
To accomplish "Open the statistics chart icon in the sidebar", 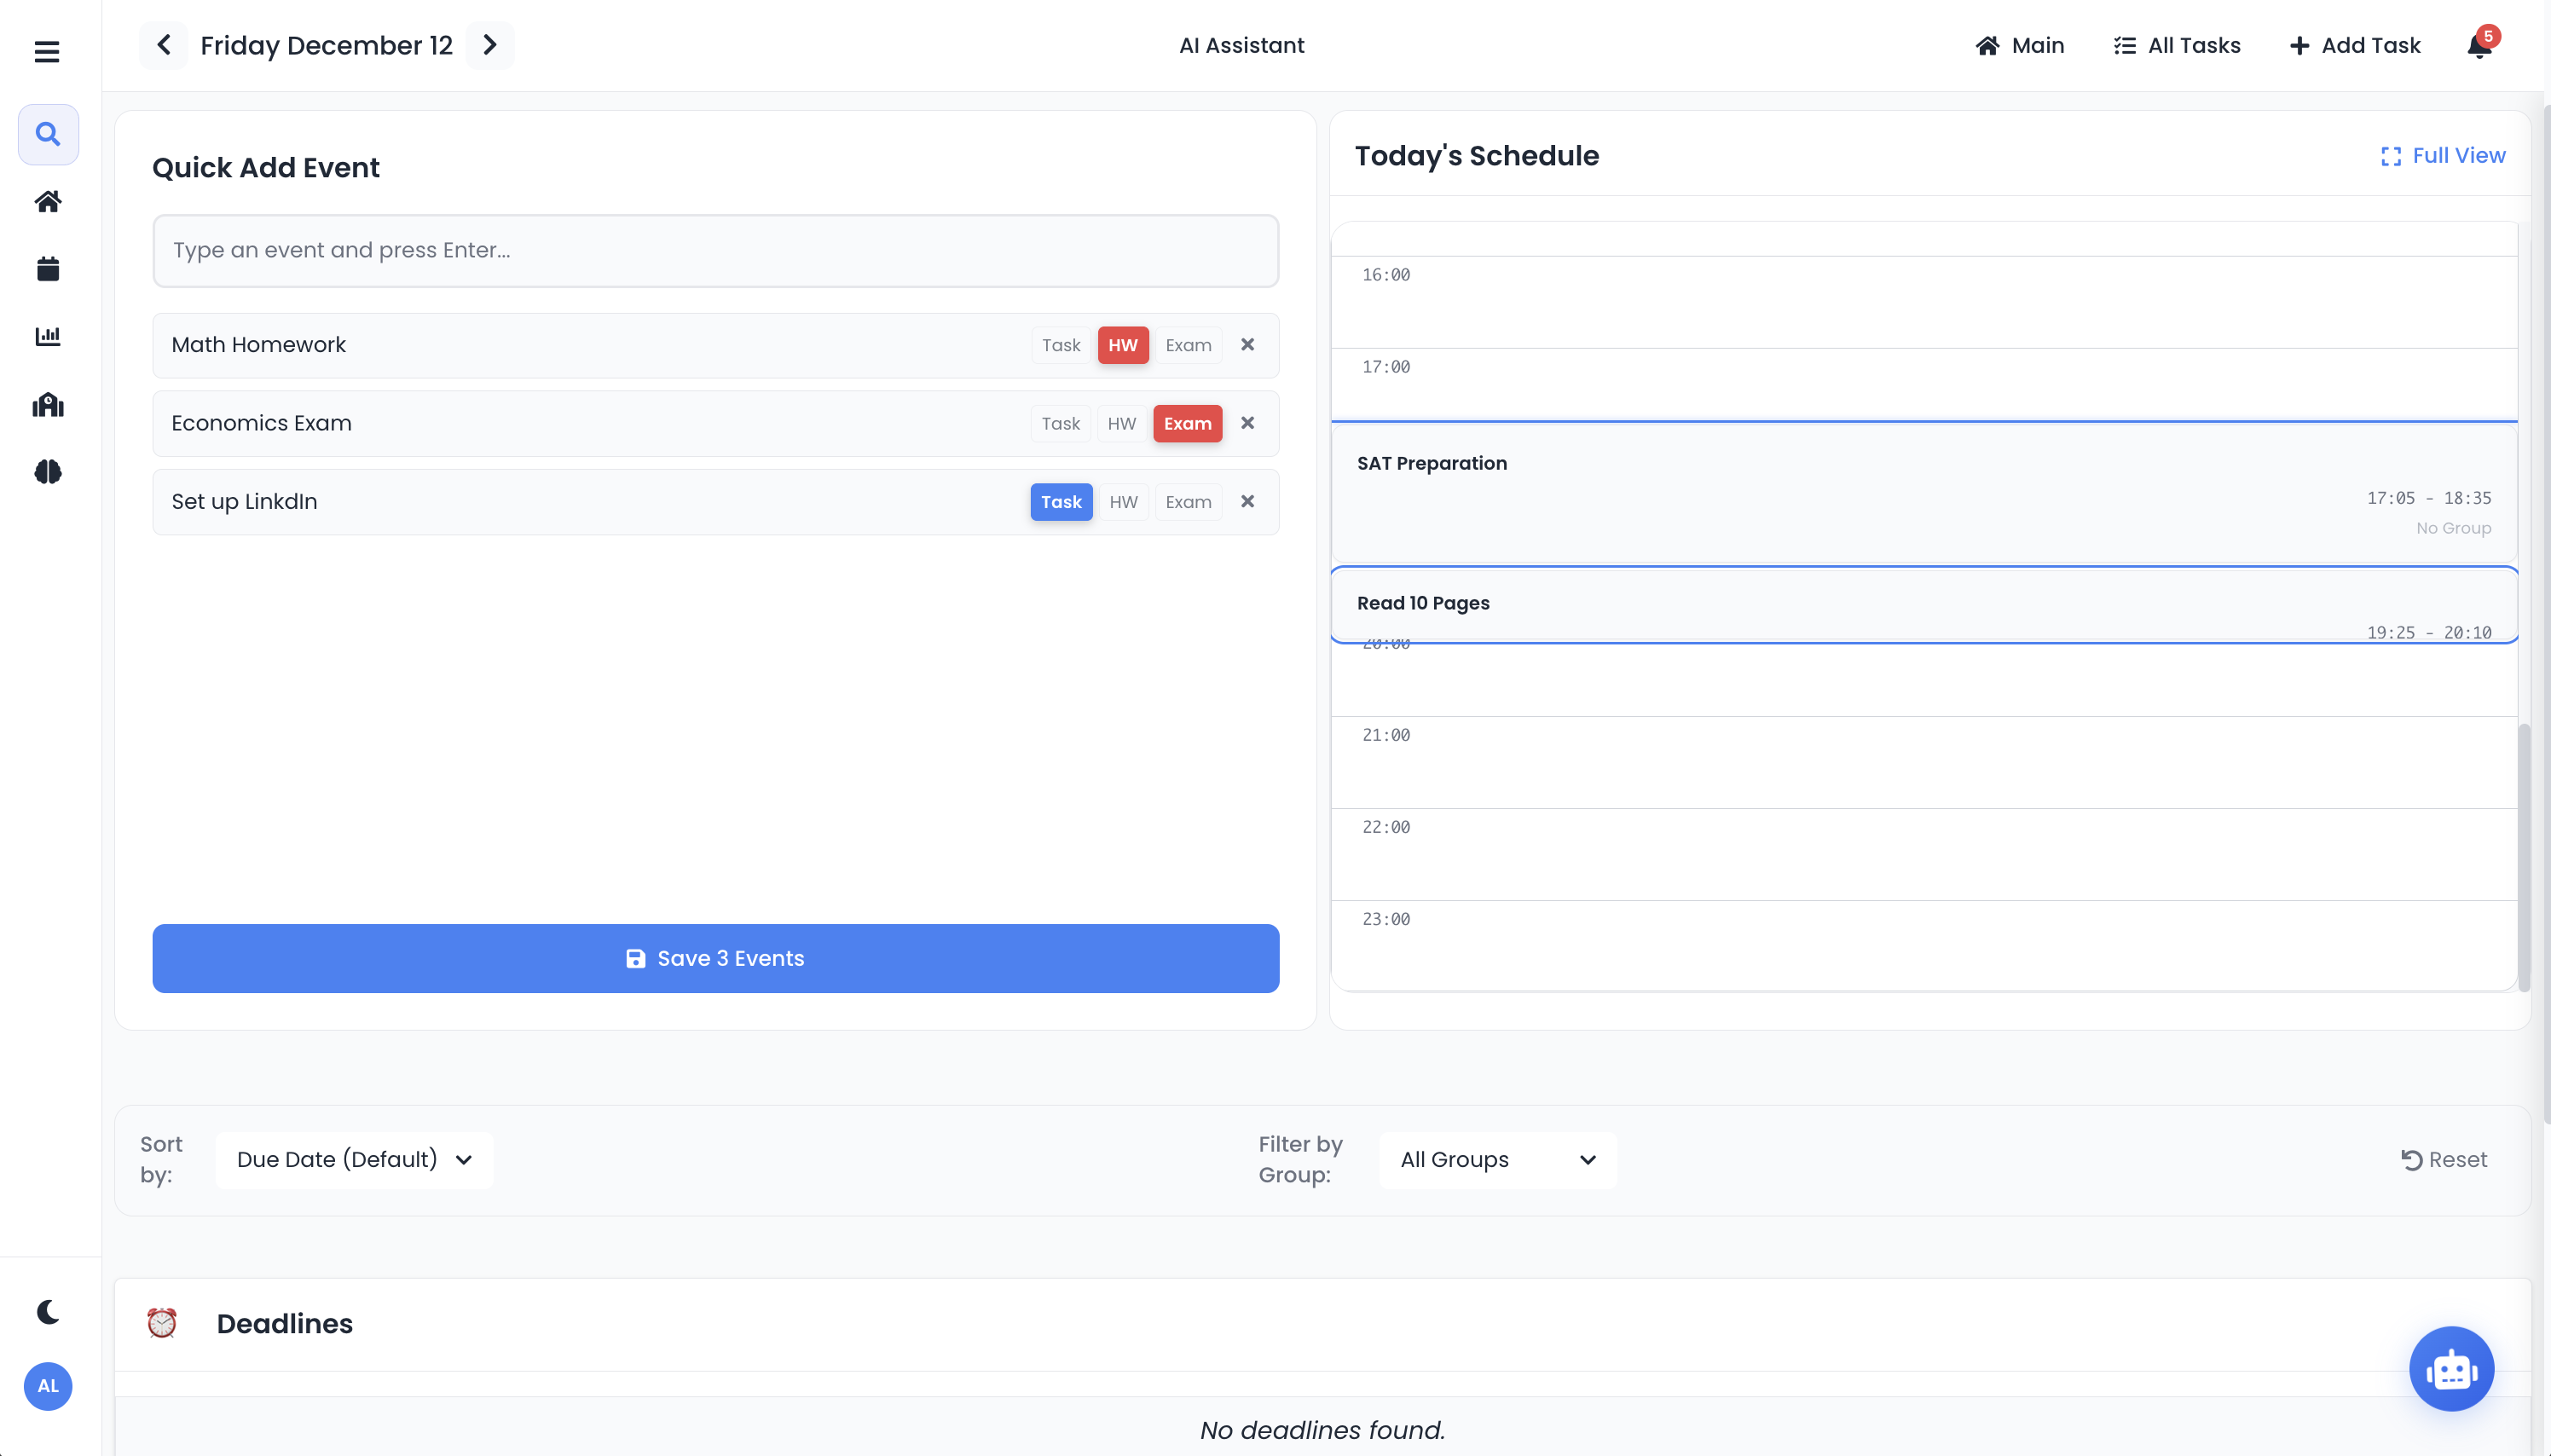I will pos(47,336).
